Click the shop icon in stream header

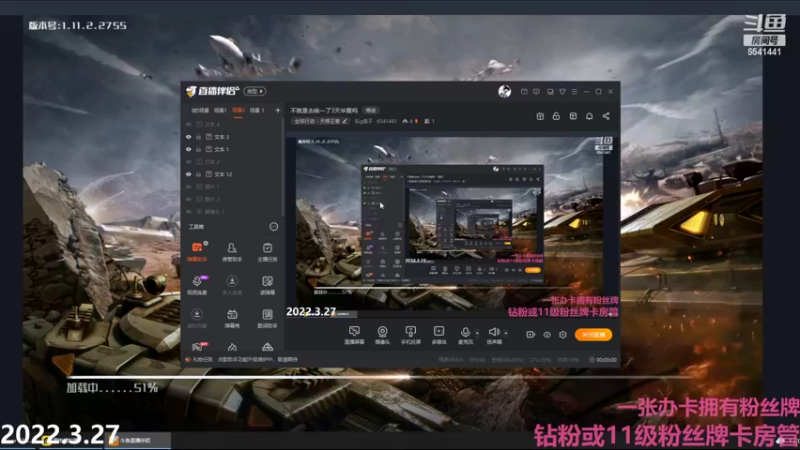573,116
